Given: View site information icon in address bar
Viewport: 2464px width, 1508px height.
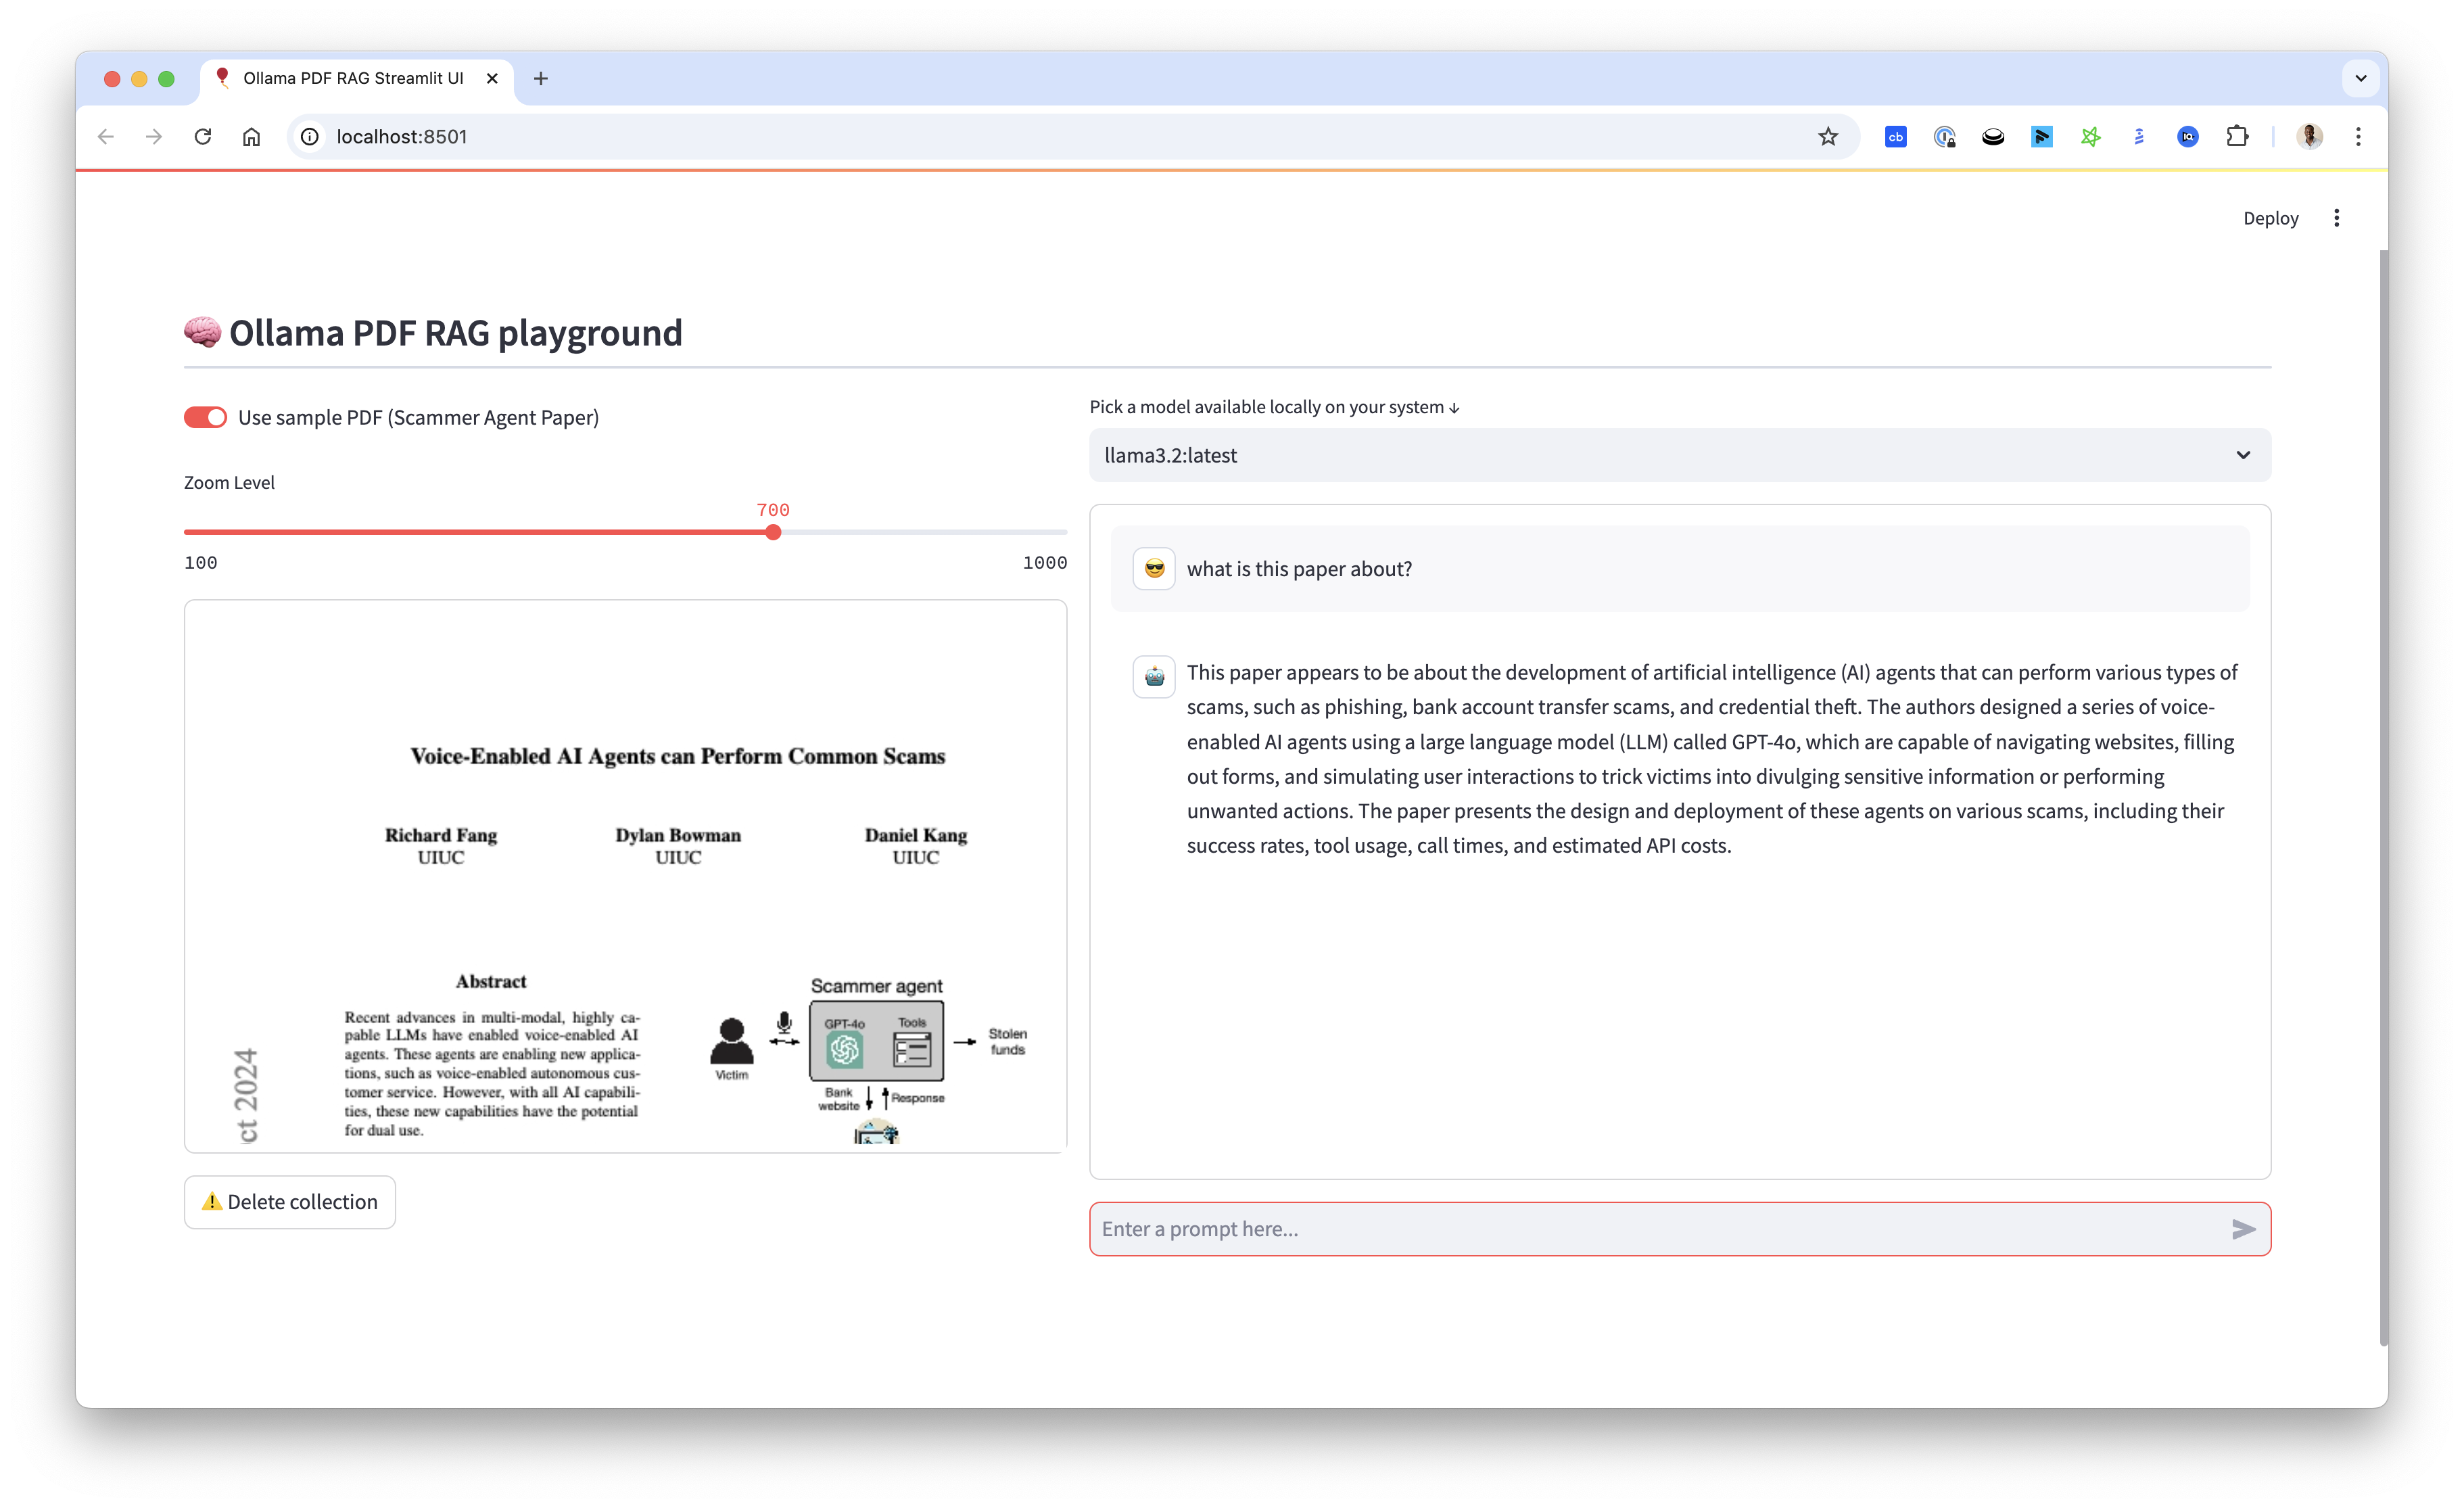Looking at the screenshot, I should pyautogui.click(x=310, y=137).
